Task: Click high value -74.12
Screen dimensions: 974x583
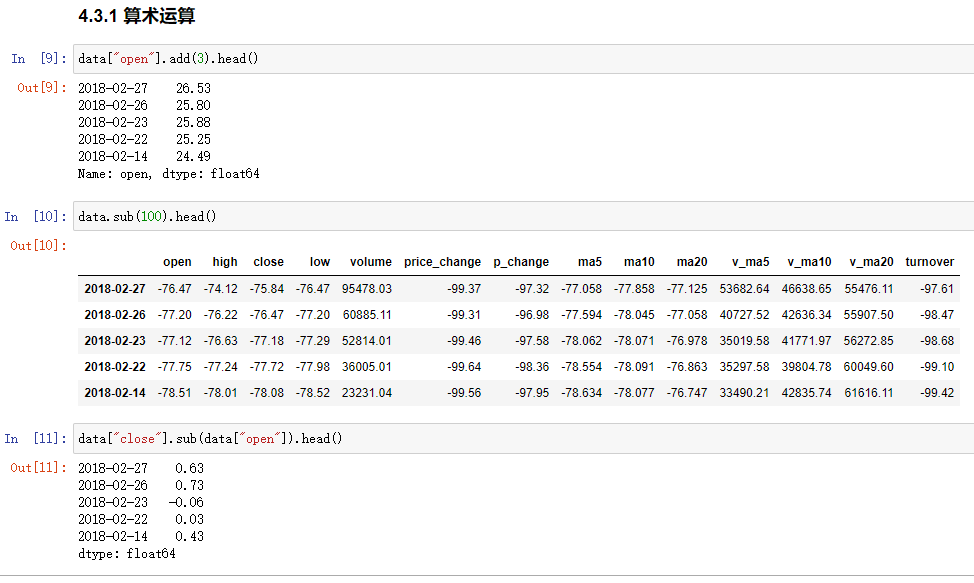Action: click(x=221, y=289)
